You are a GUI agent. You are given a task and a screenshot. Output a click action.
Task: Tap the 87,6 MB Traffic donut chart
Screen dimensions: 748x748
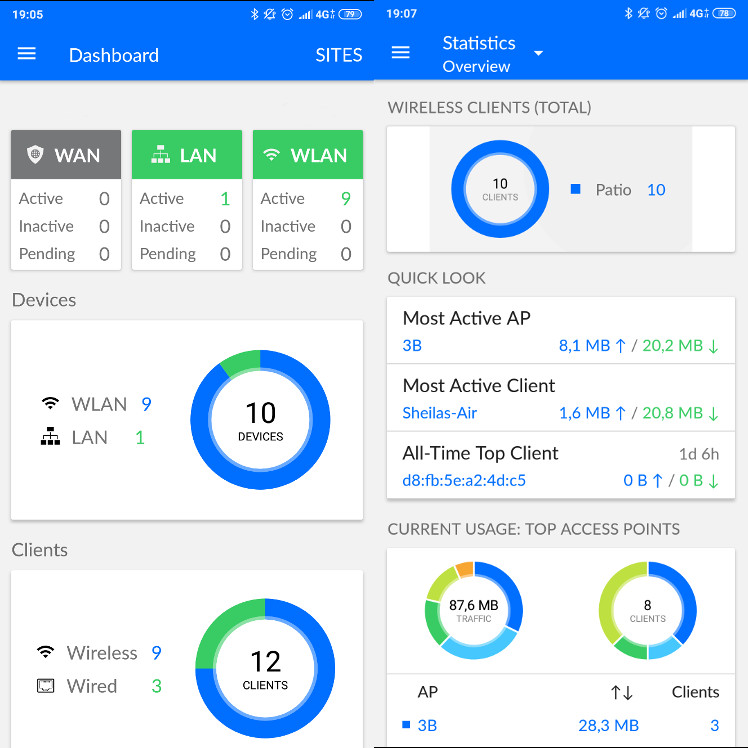coord(473,611)
